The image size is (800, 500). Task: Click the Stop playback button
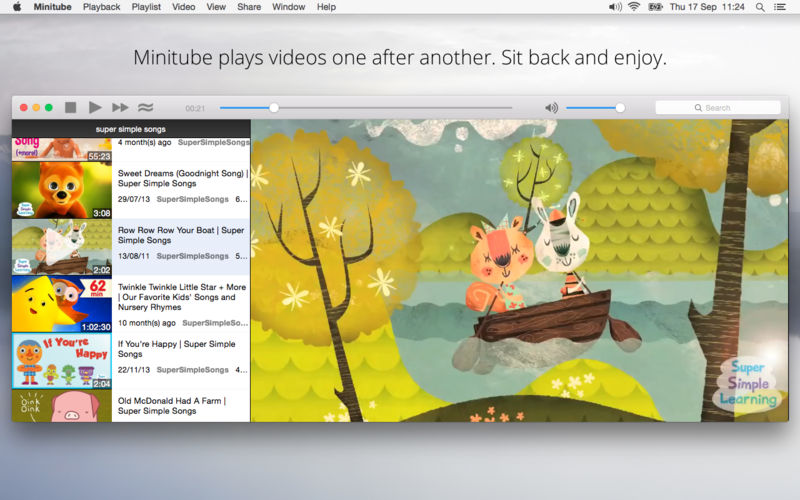coord(70,107)
